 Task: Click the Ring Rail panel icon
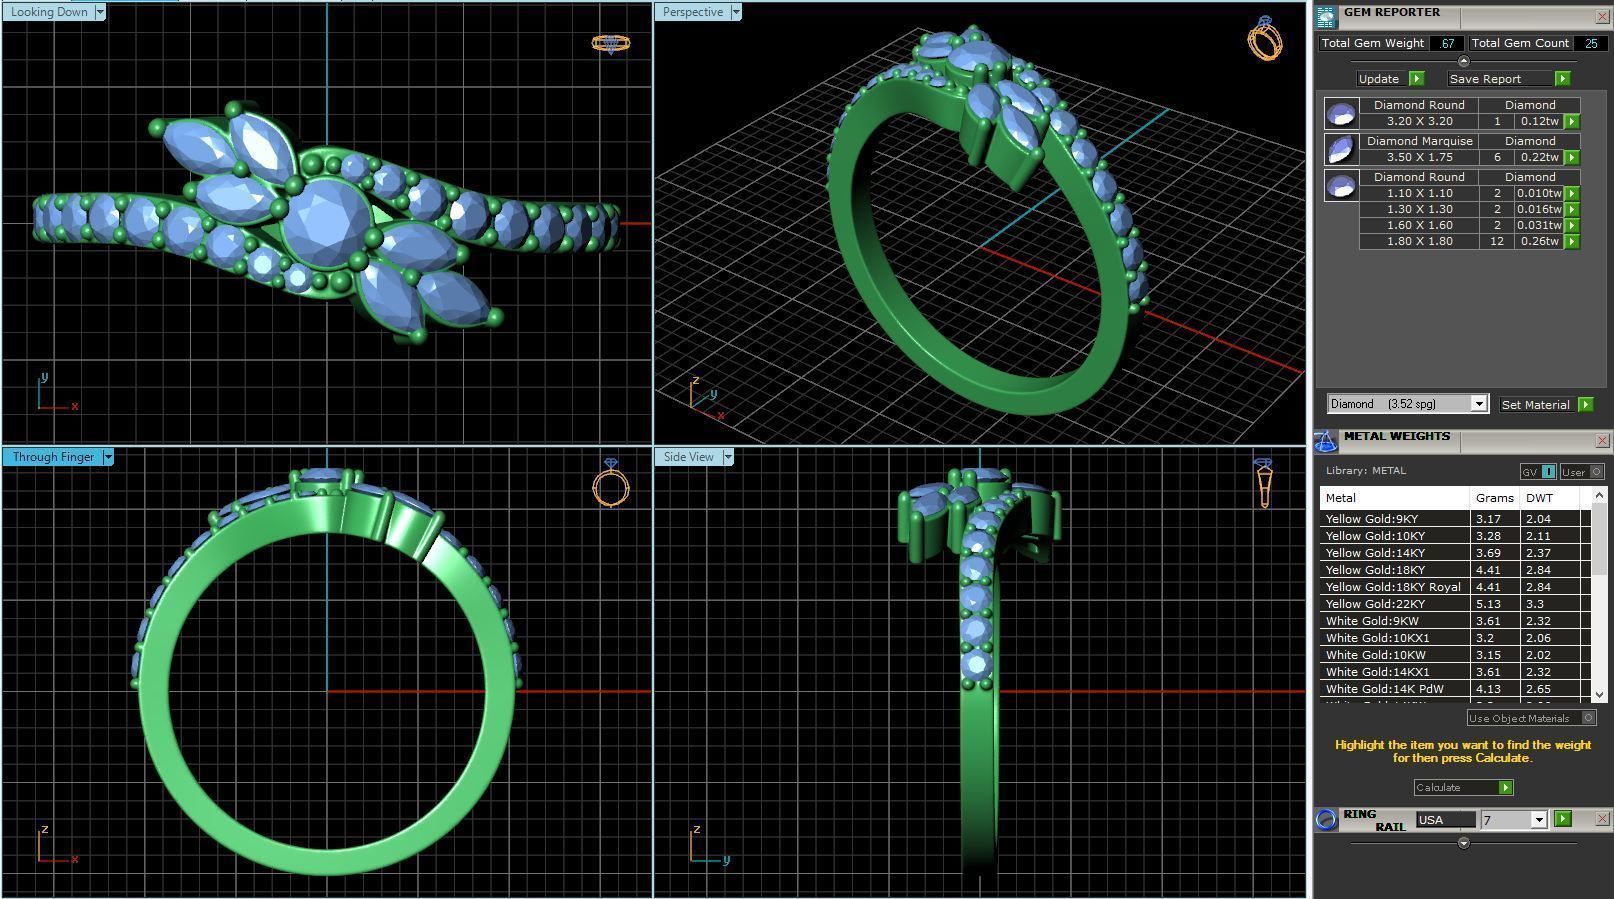click(x=1326, y=820)
